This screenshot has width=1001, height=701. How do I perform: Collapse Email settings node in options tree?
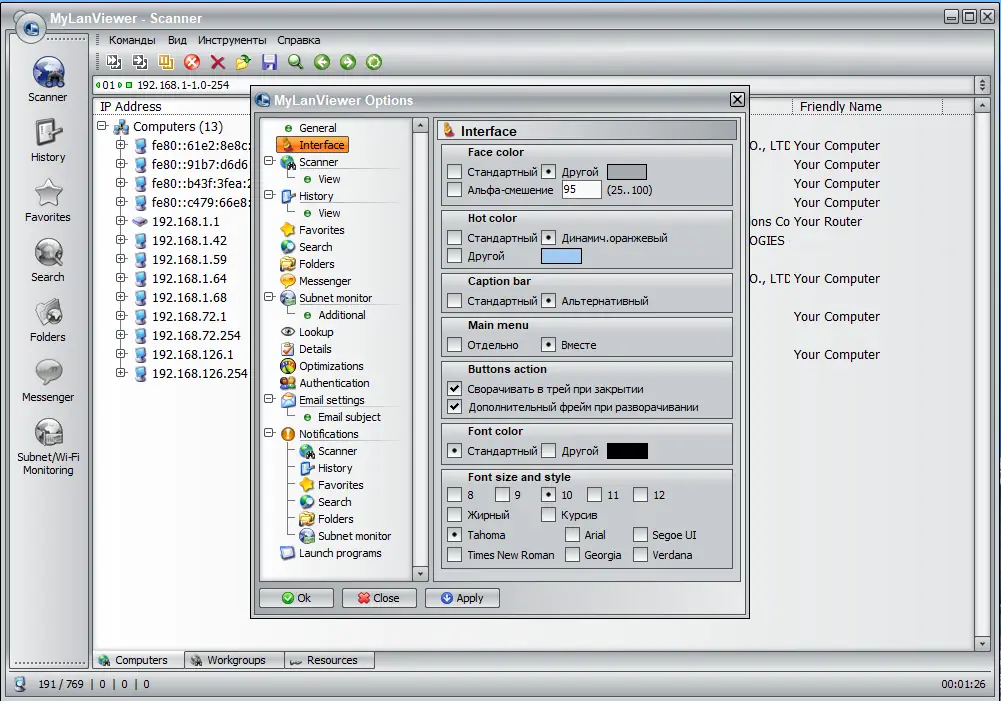(269, 399)
